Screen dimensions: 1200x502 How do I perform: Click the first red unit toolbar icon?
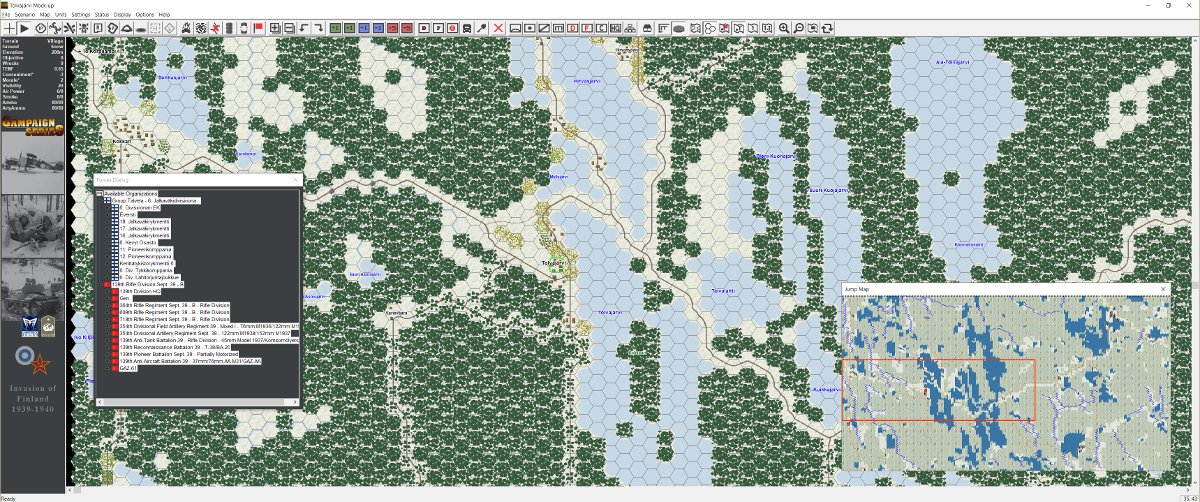coord(393,28)
